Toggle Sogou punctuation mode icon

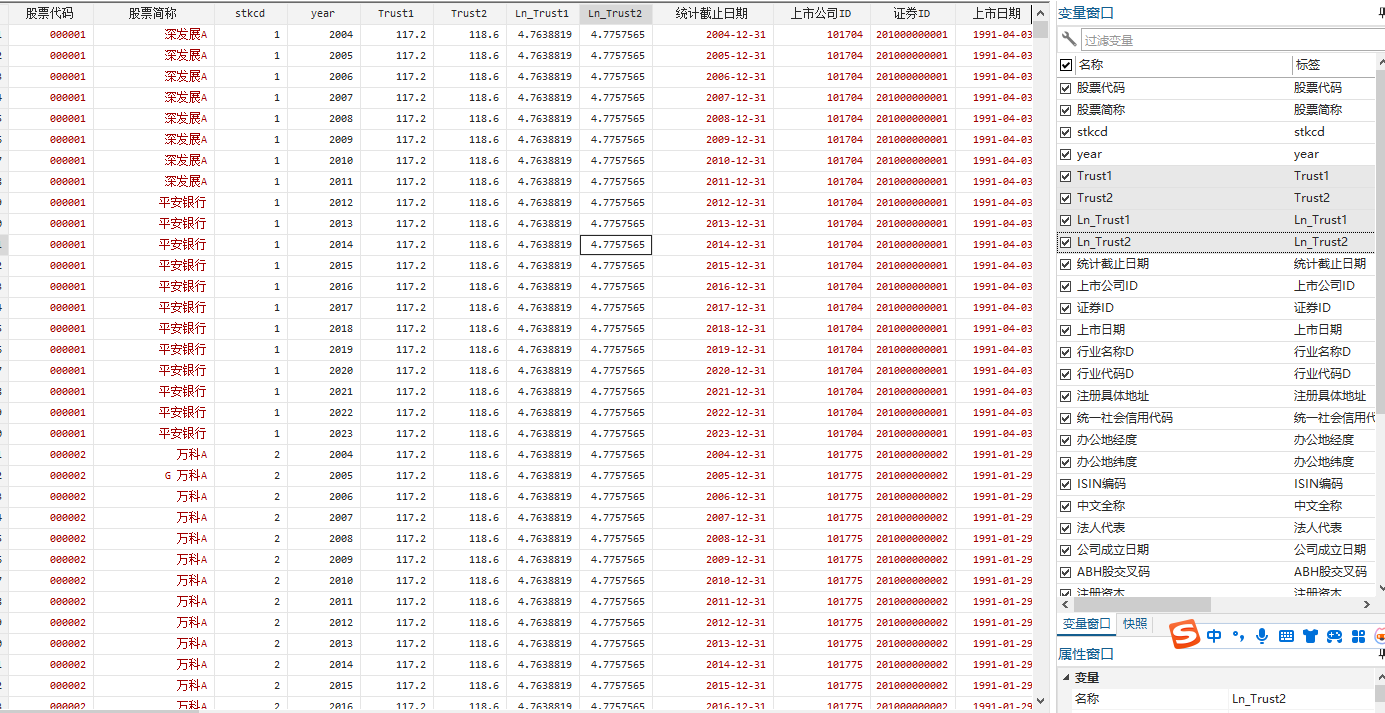pos(1238,635)
